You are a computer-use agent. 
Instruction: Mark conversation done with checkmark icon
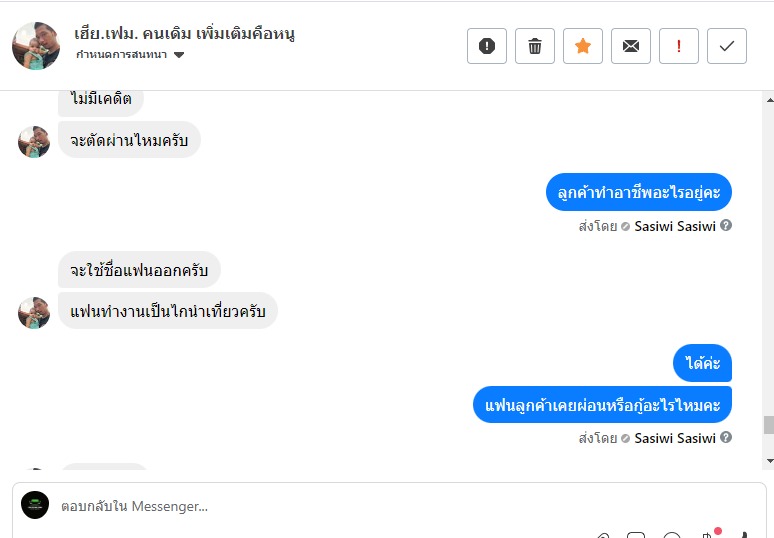(727, 46)
